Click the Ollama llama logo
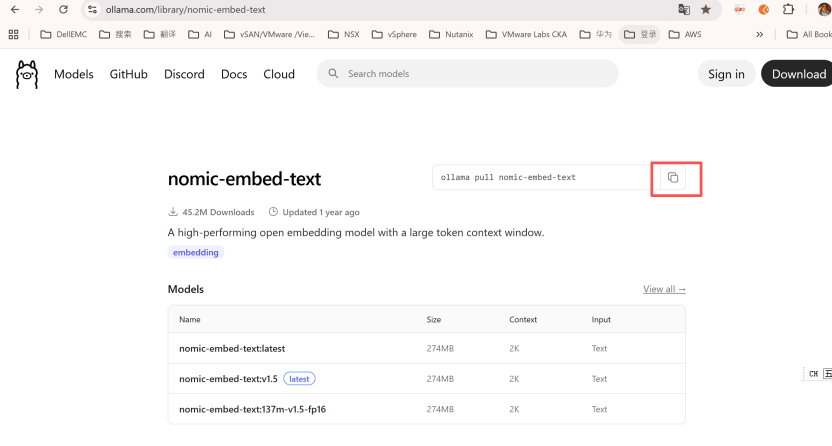 (26, 74)
